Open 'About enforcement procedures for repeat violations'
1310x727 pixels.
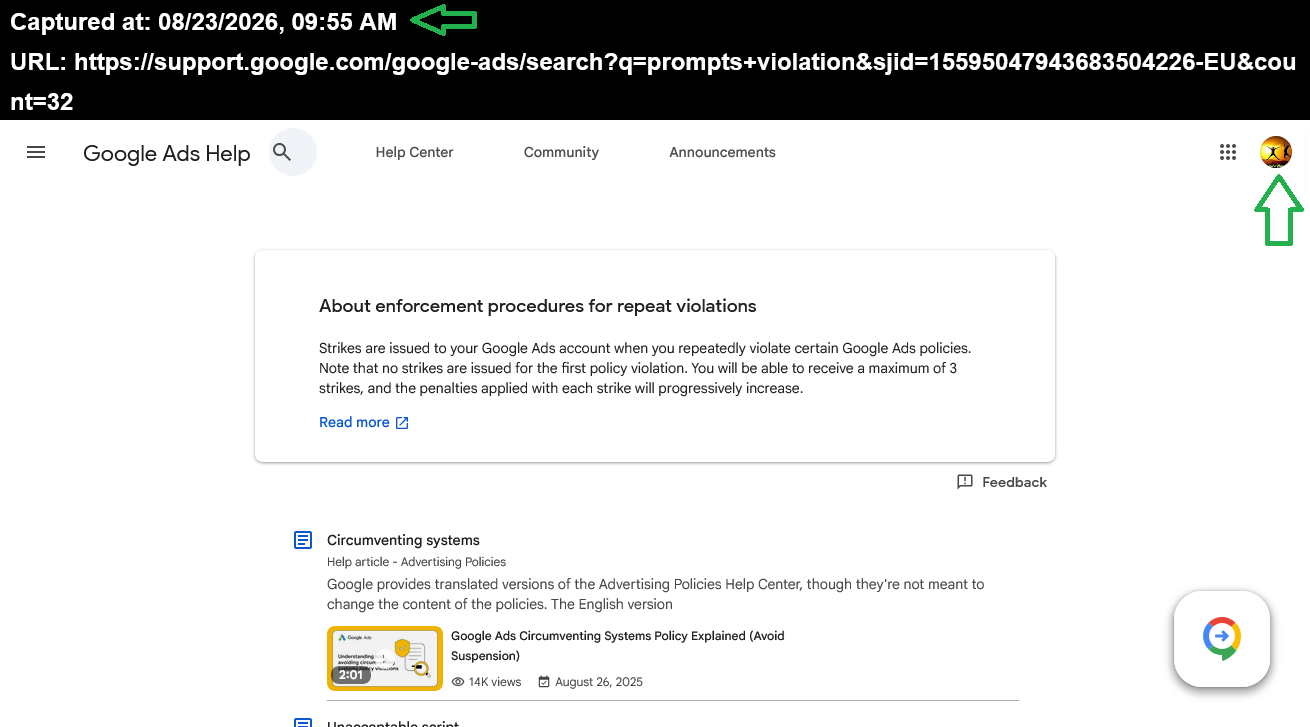point(537,306)
